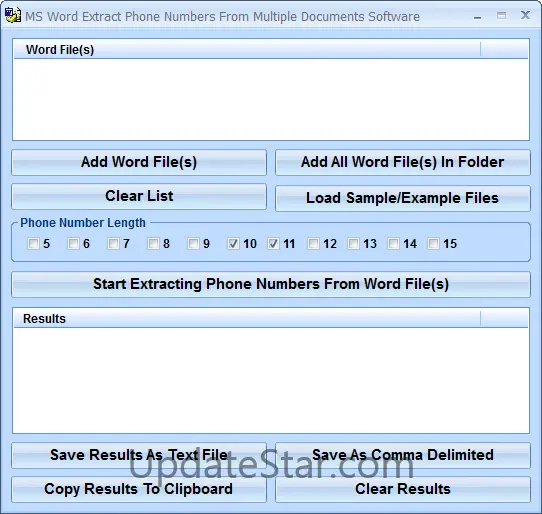Enable the length 12 checkbox
This screenshot has height=514, width=542.
[313, 244]
